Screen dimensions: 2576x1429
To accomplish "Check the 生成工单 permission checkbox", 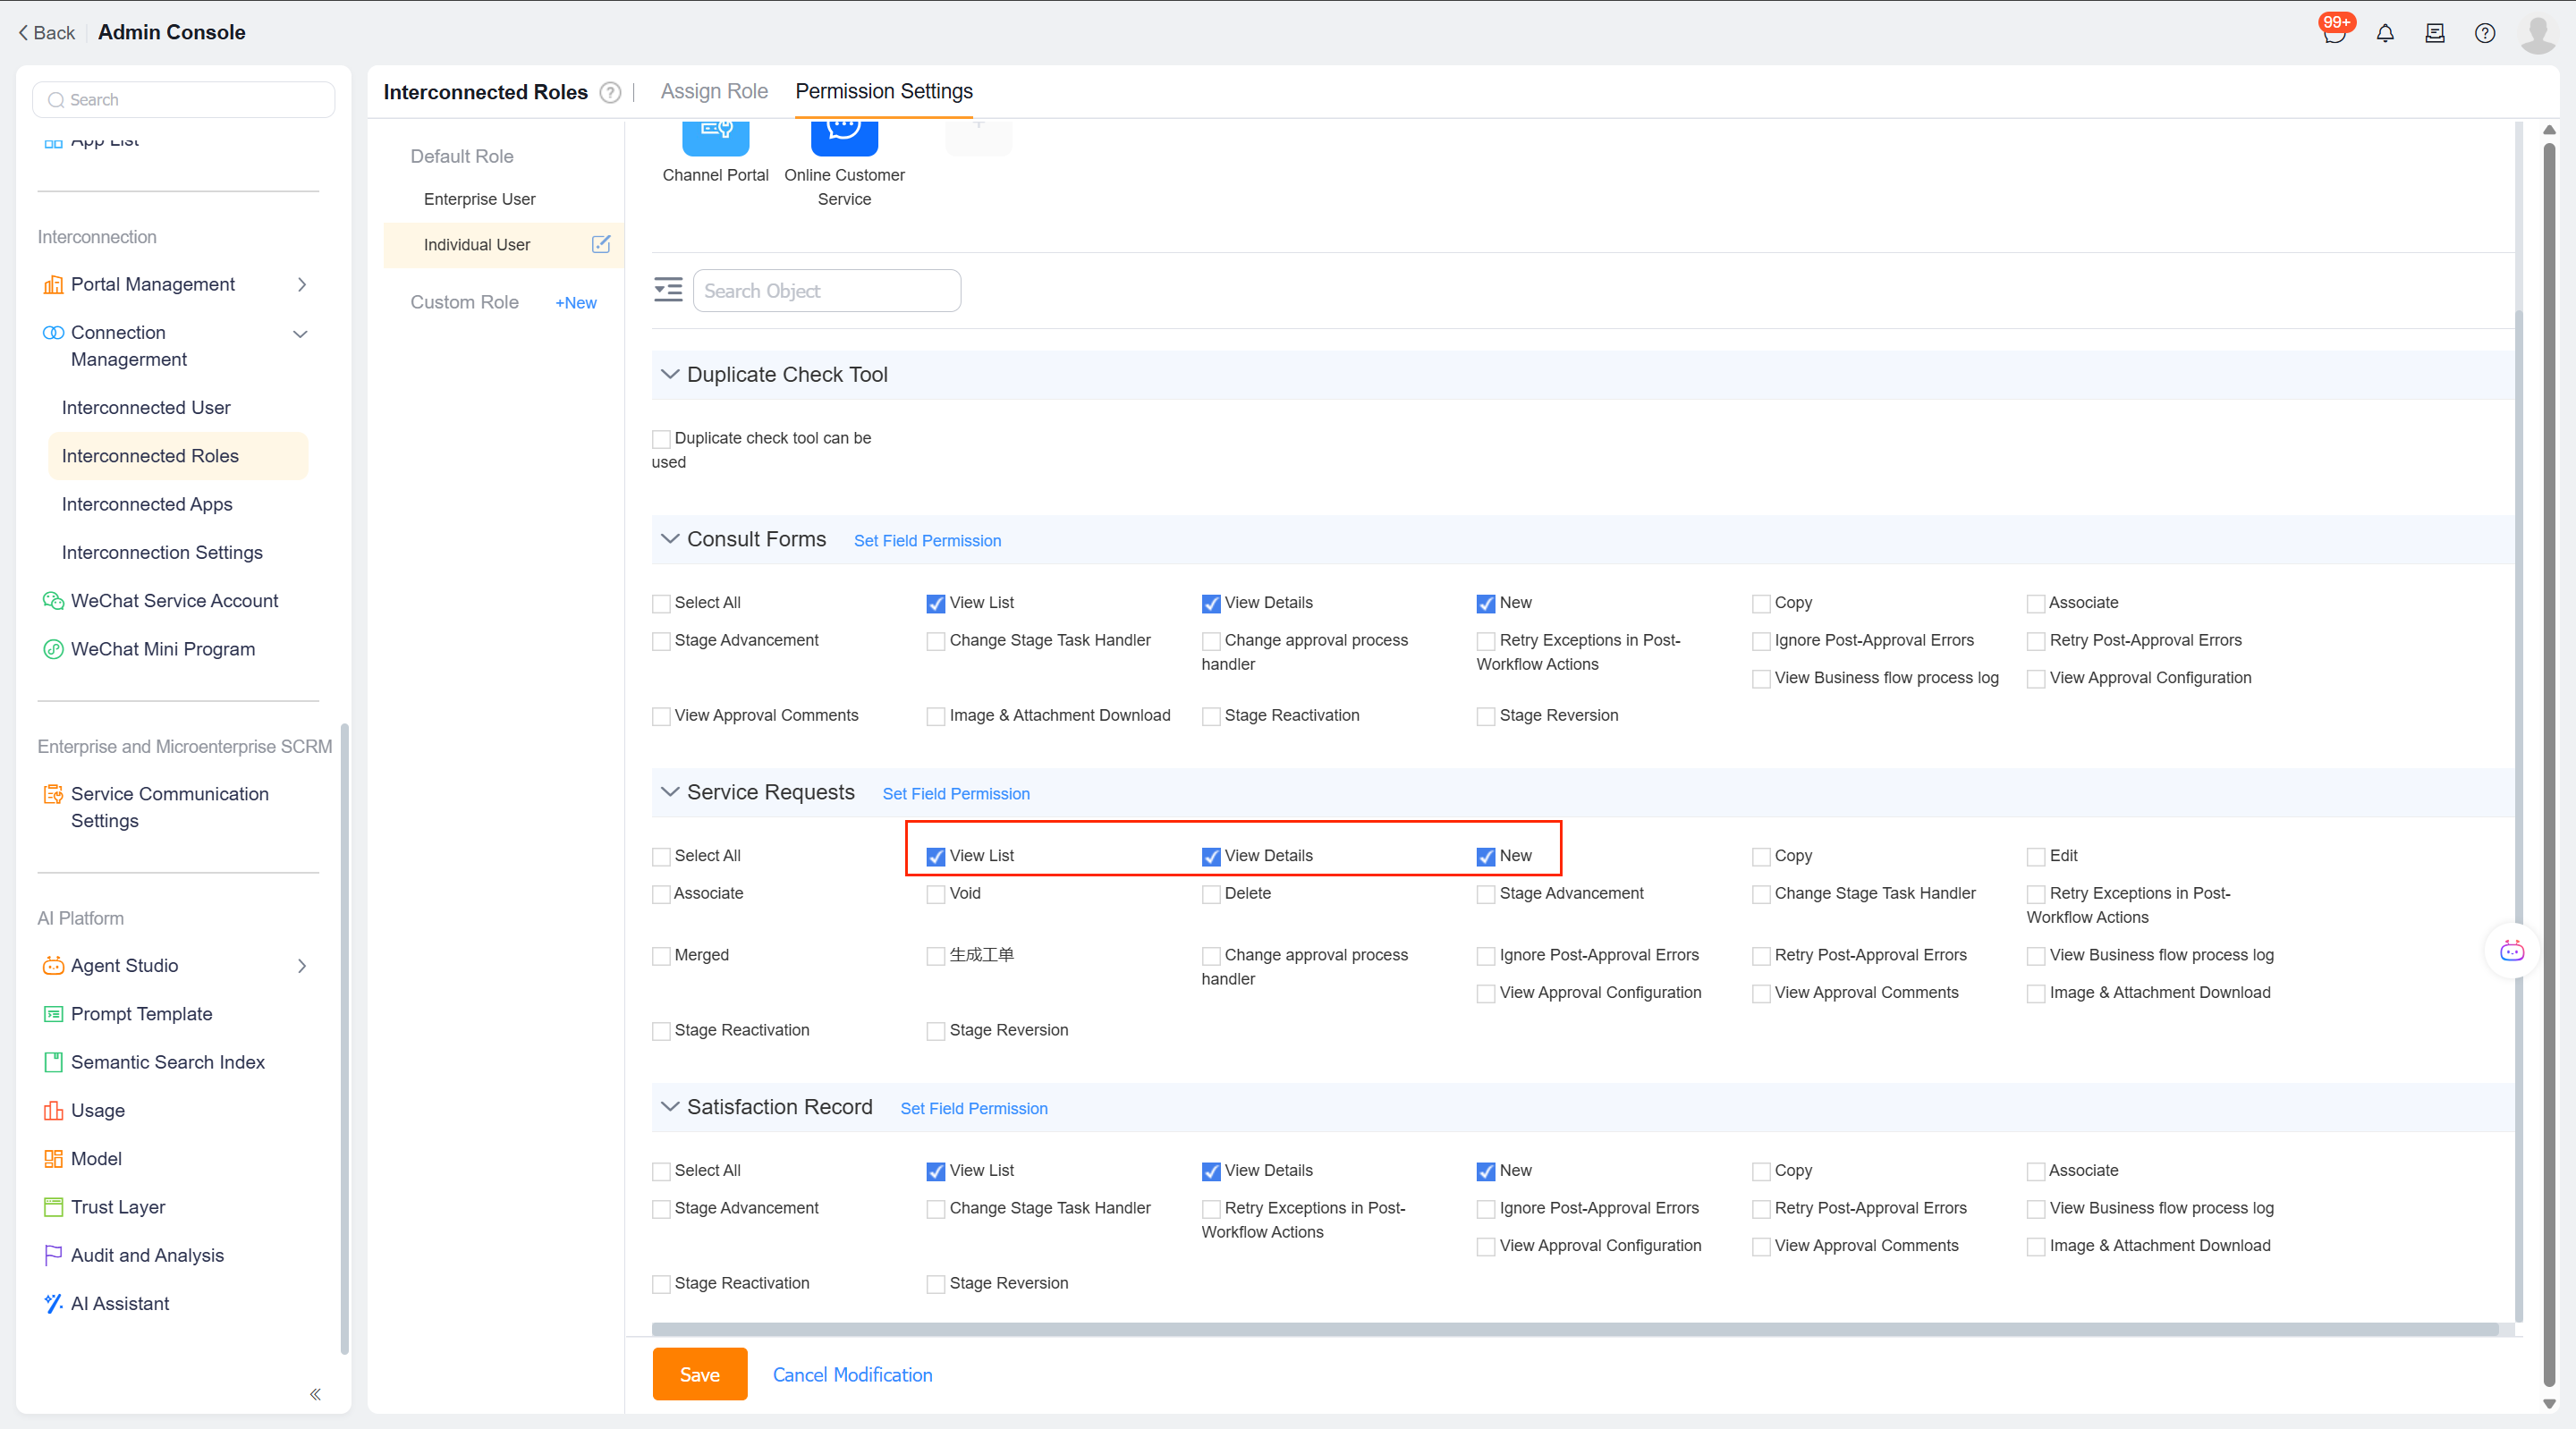I will coord(936,956).
